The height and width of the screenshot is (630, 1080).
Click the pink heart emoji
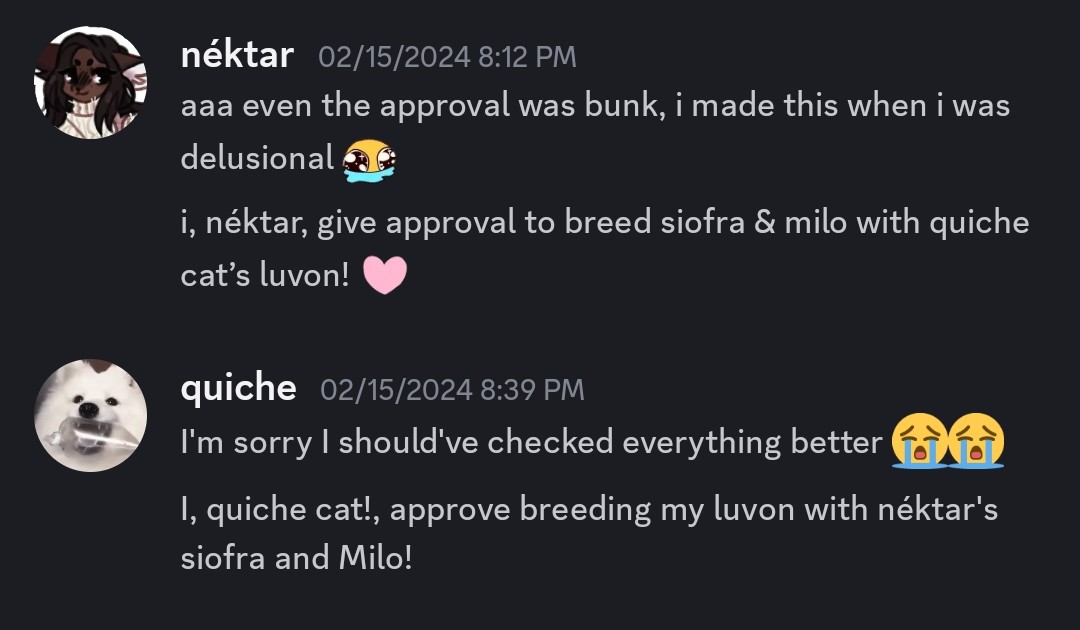(x=384, y=275)
